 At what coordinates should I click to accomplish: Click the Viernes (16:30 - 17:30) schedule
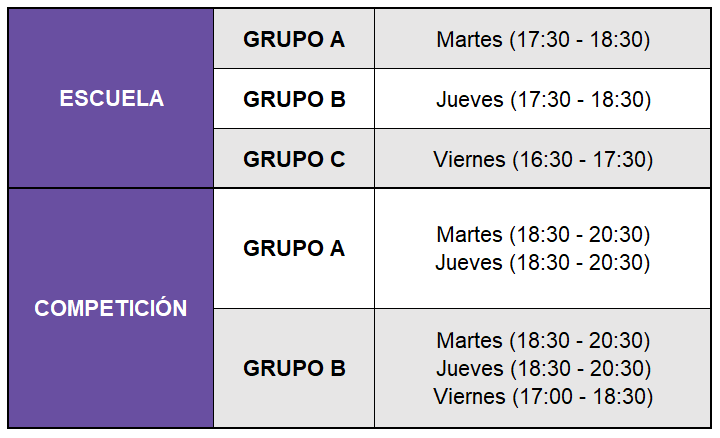click(x=543, y=159)
